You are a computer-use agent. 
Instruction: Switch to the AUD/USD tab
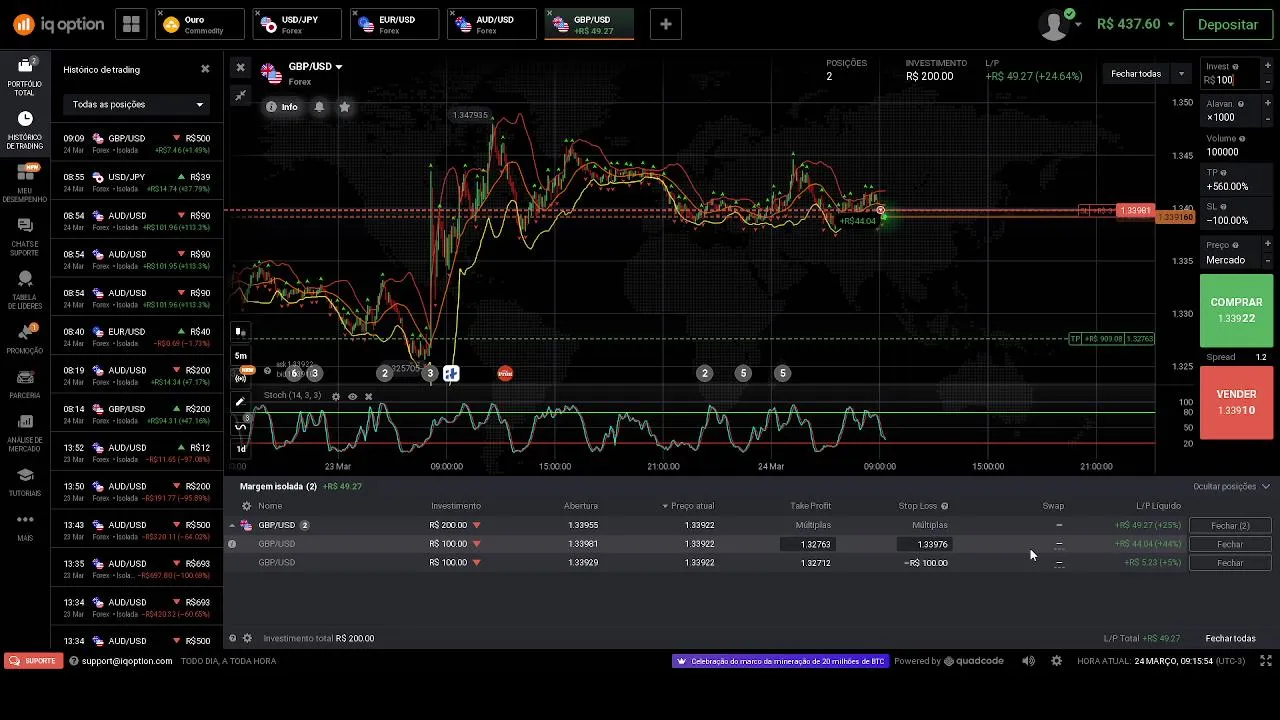click(x=493, y=25)
